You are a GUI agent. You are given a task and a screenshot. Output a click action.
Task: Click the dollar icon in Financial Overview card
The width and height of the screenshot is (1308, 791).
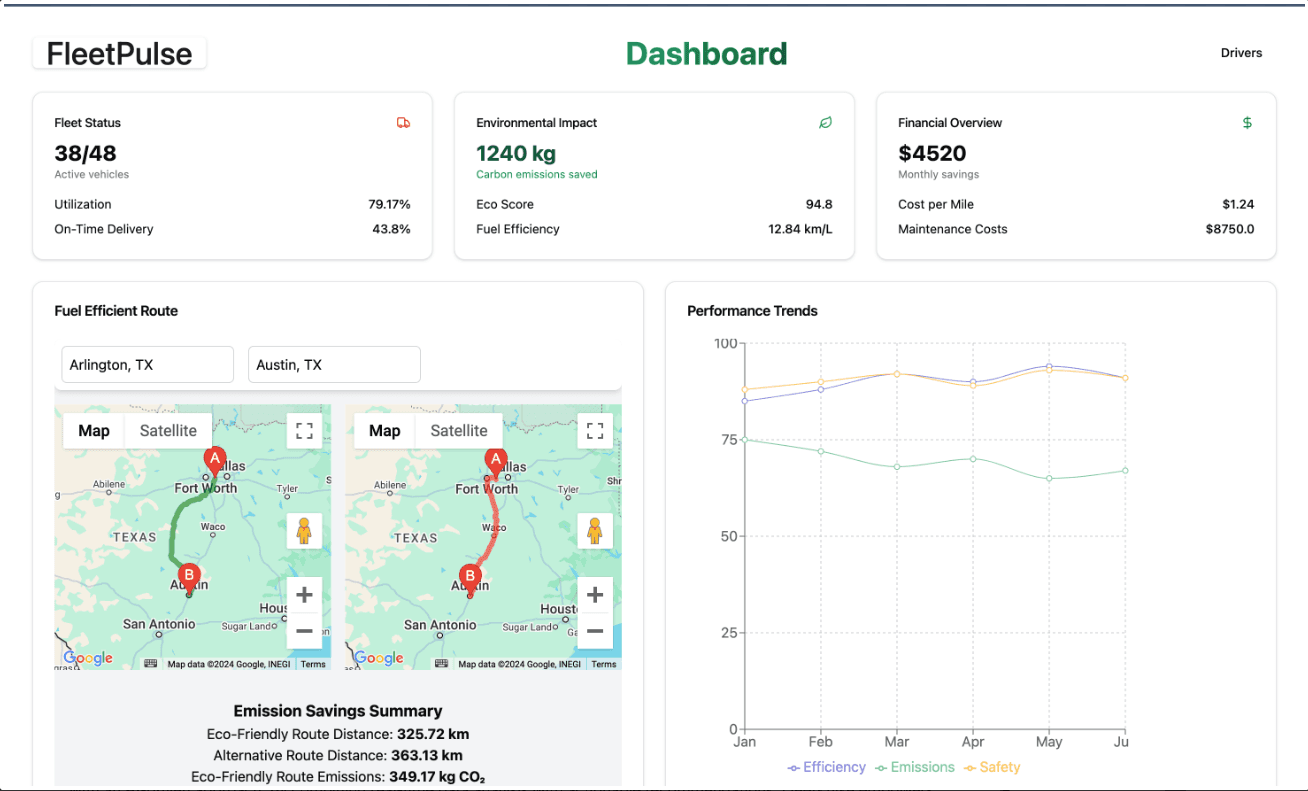(1247, 123)
